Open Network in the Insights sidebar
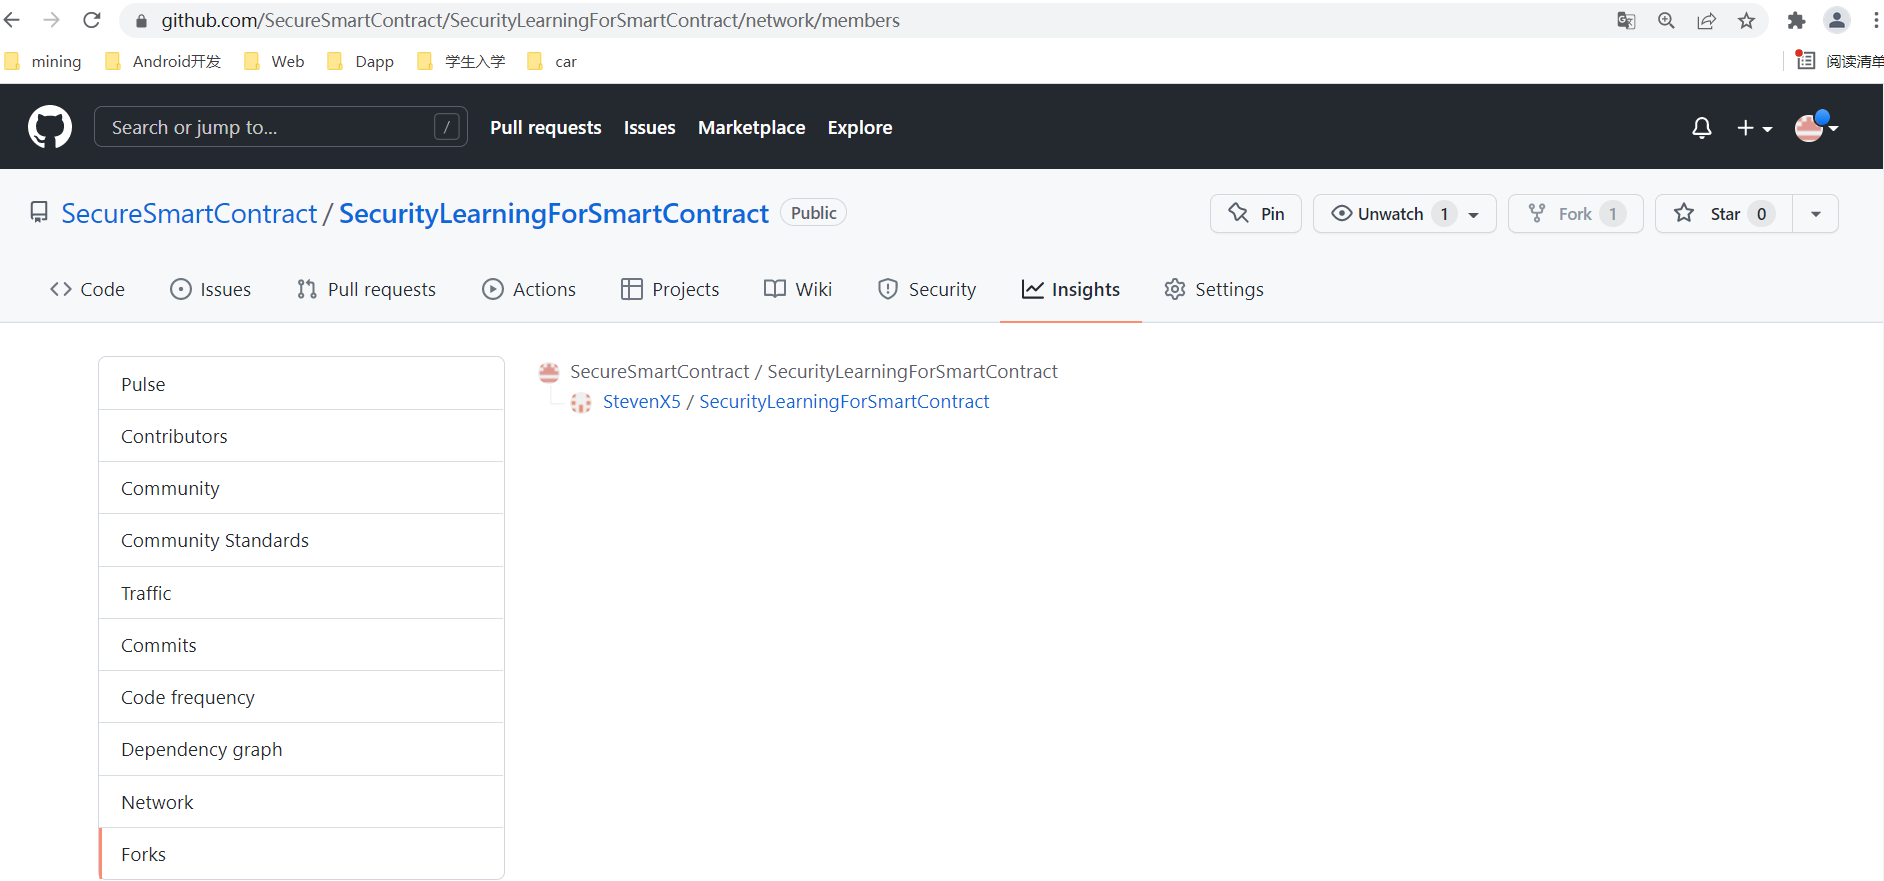1884x881 pixels. tap(301, 802)
